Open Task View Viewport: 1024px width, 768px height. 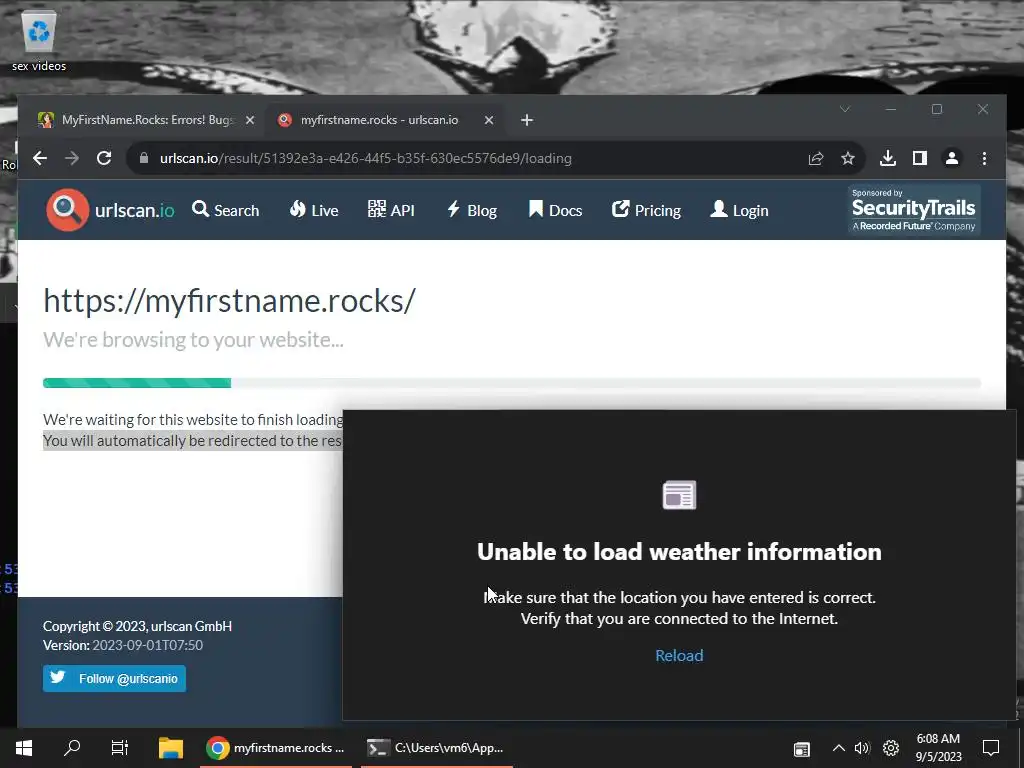120,748
